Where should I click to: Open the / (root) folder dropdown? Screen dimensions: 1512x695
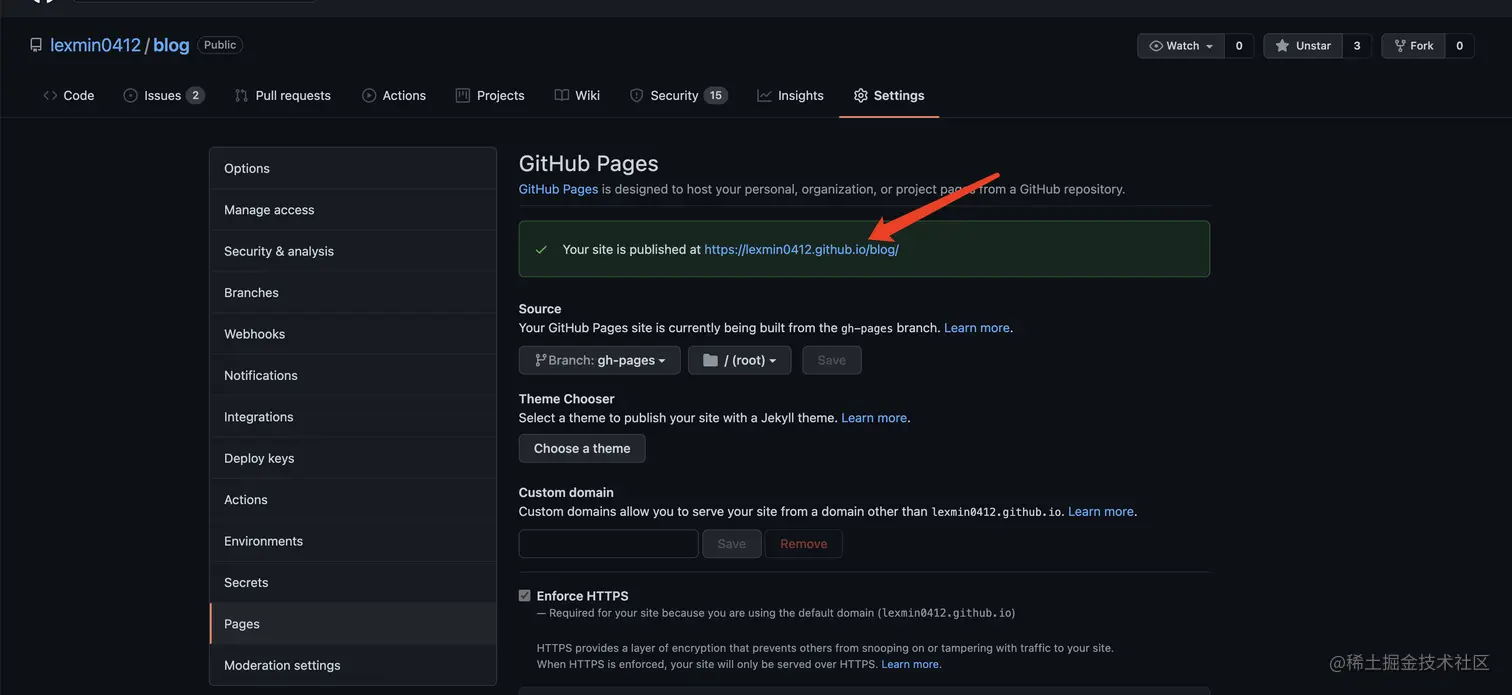(740, 360)
